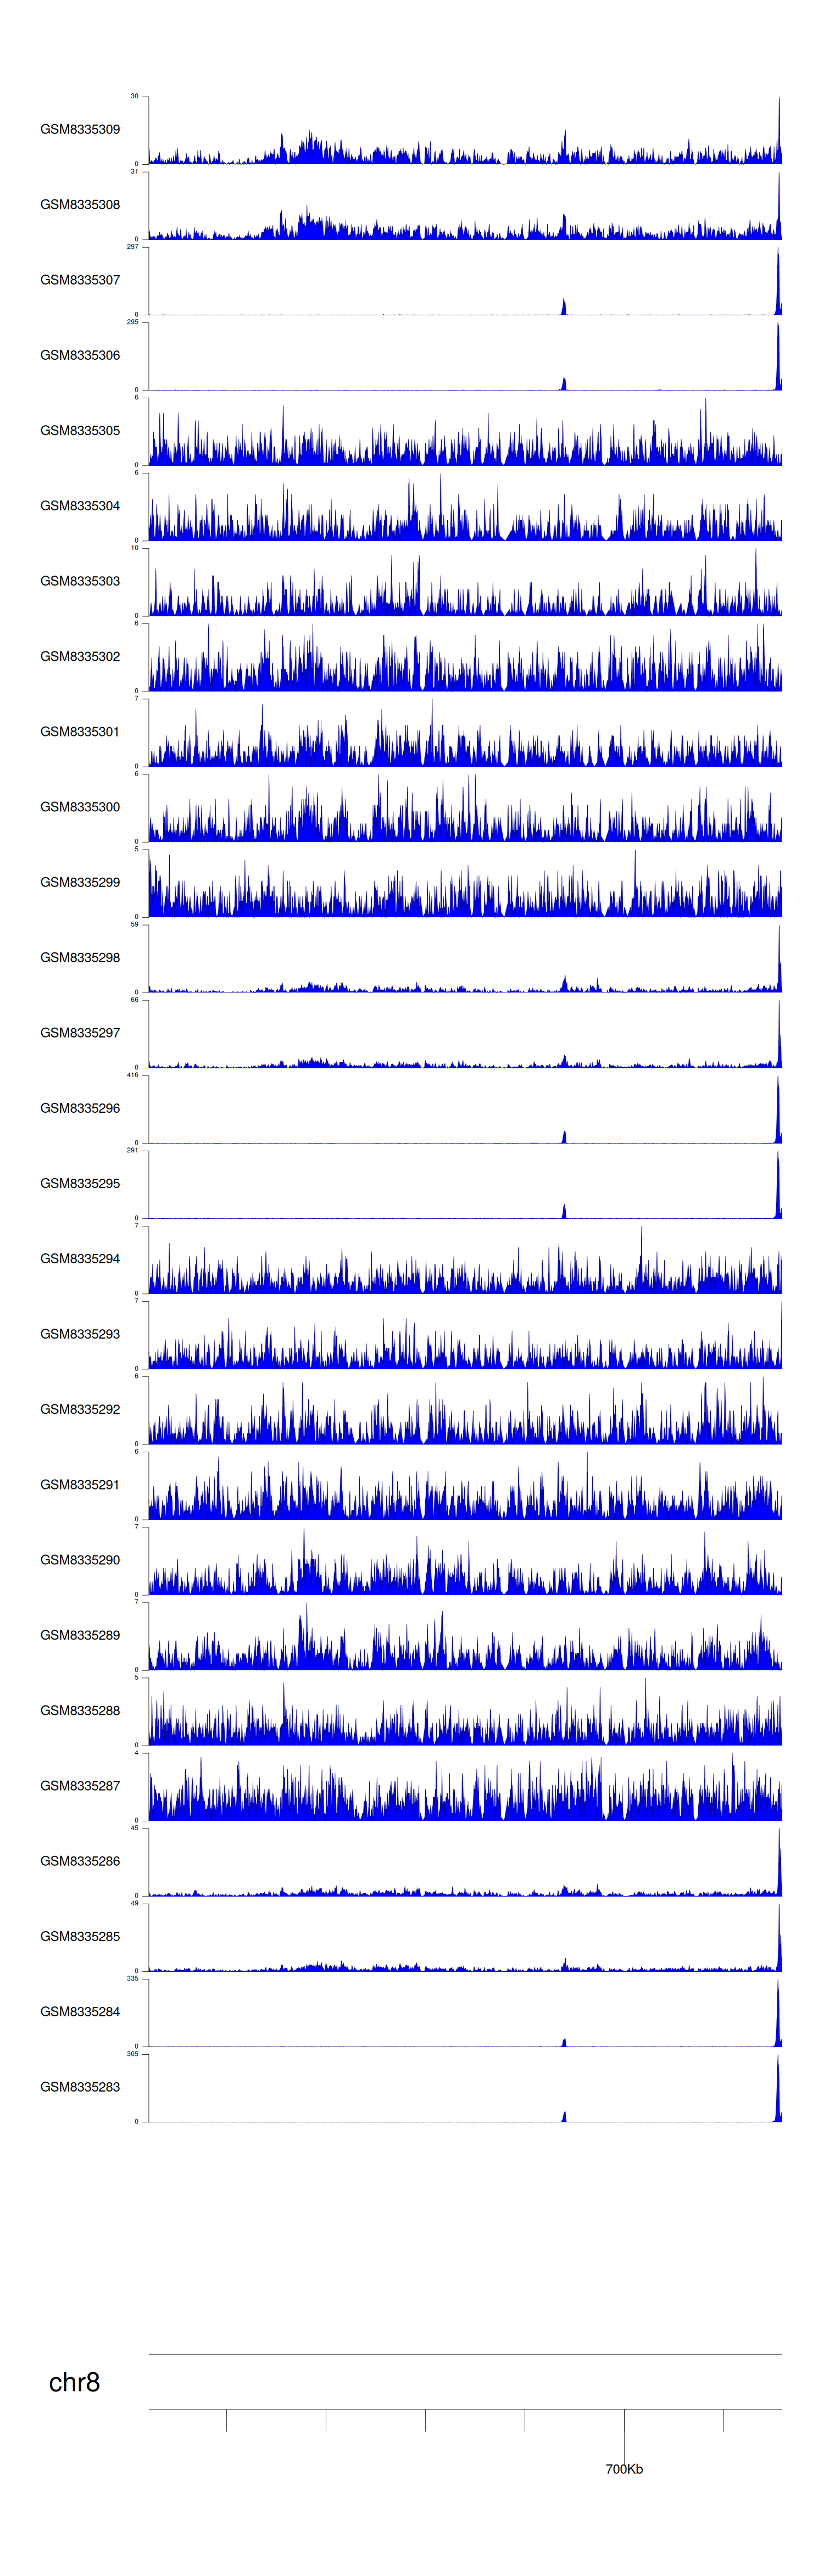The image size is (824, 2576).
Task: Click the GSM8335309 track label
Action: (80, 129)
